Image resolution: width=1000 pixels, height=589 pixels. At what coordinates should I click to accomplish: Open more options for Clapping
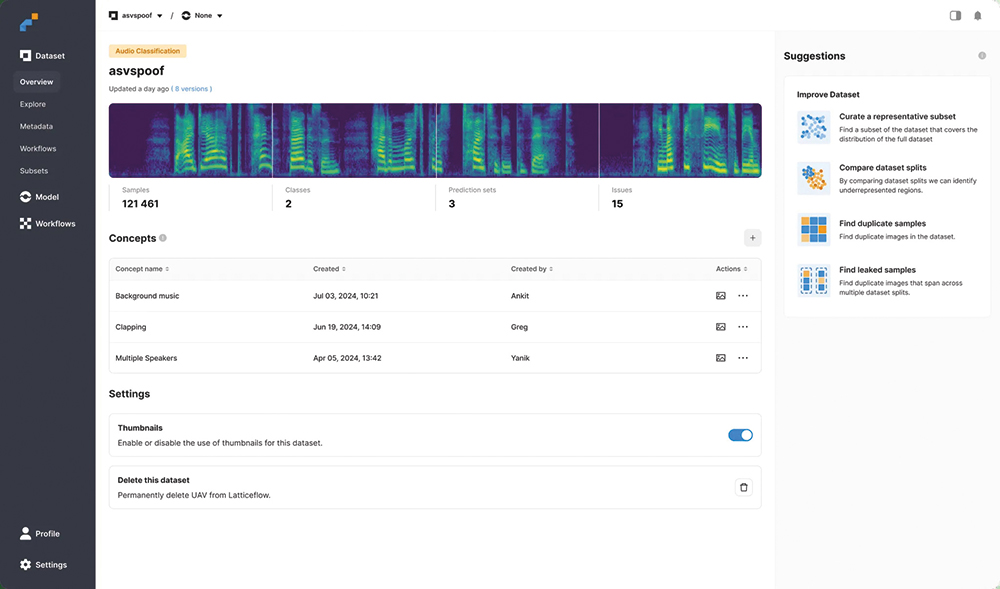coord(743,327)
